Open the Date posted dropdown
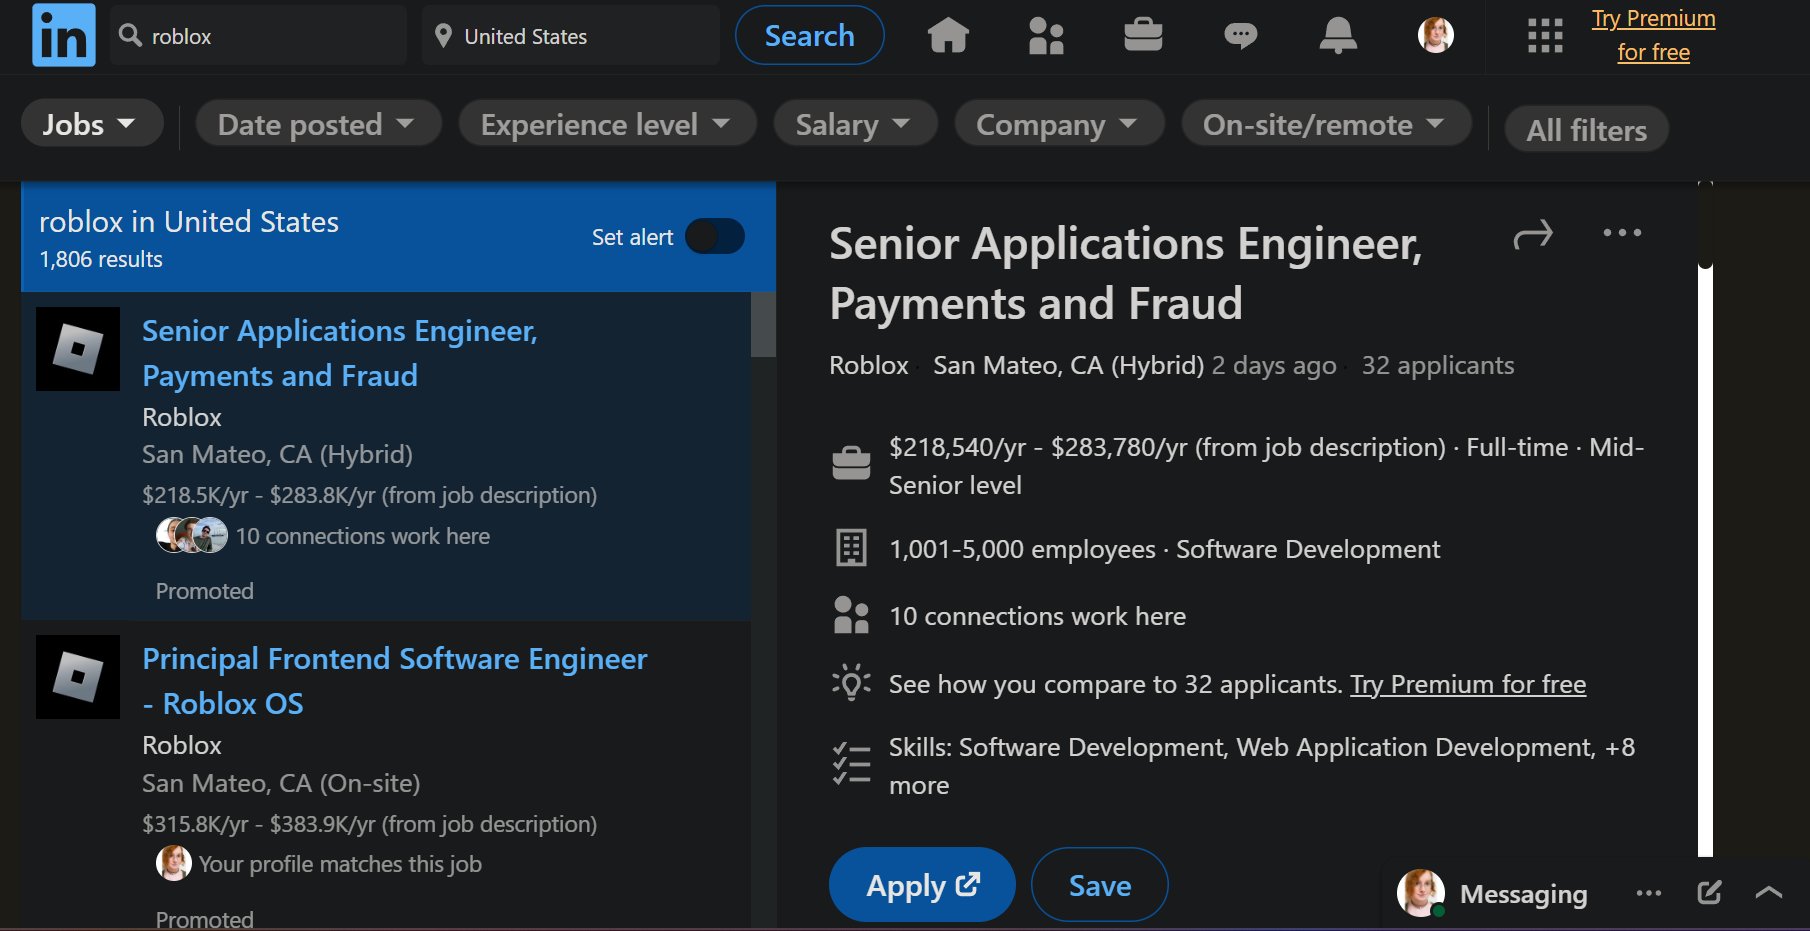 pos(318,124)
